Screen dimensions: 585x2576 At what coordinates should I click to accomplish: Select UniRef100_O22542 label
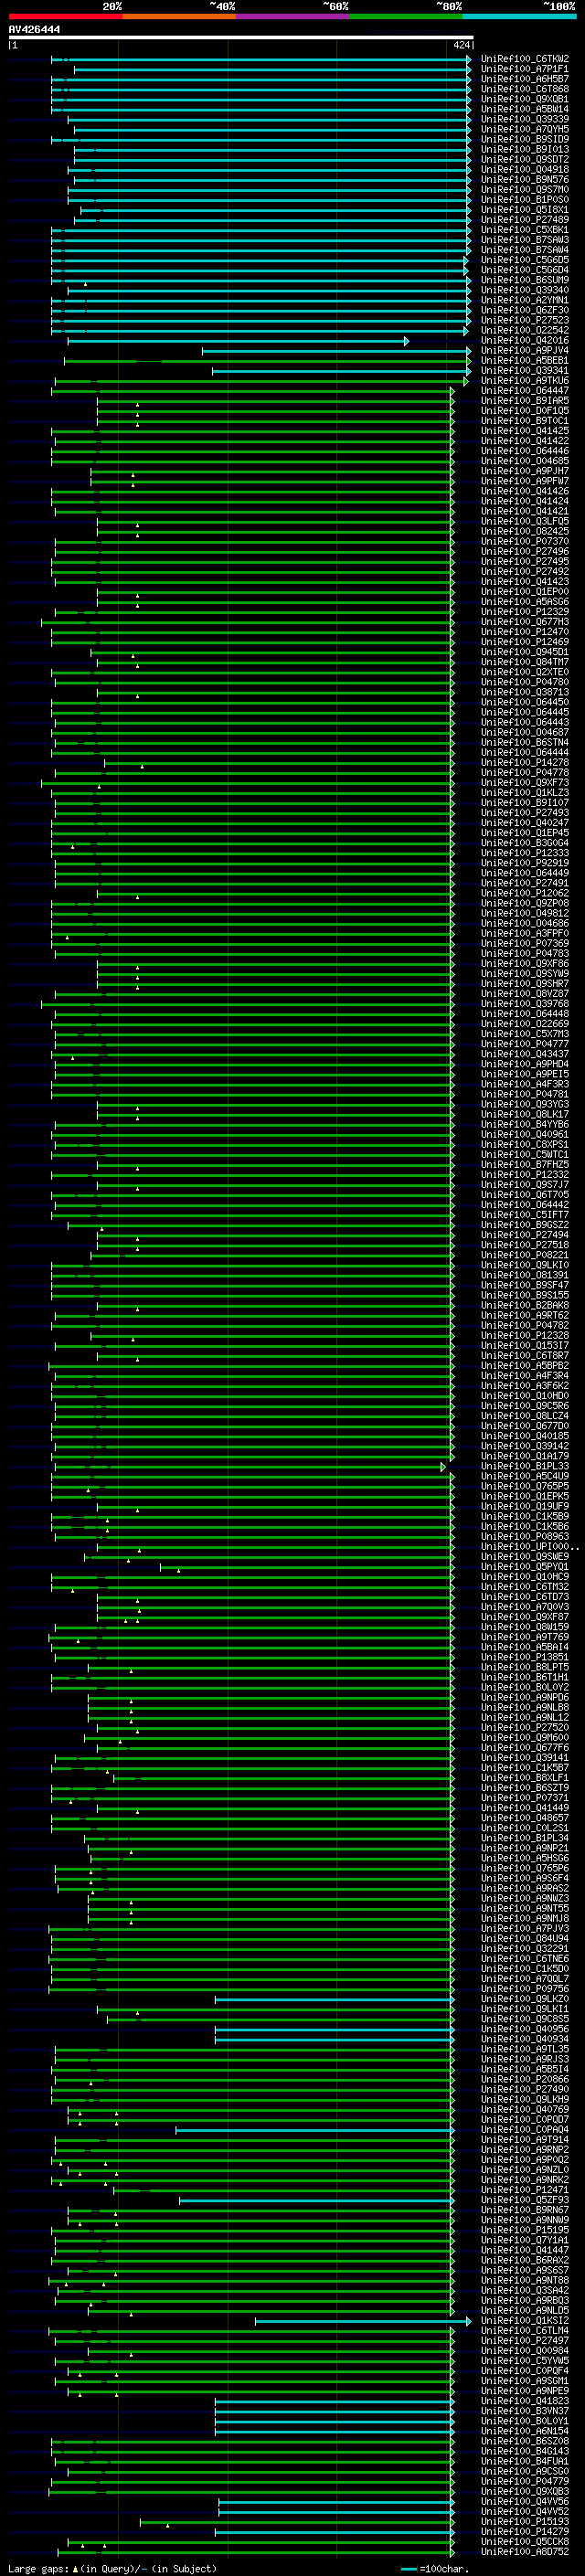tap(525, 330)
